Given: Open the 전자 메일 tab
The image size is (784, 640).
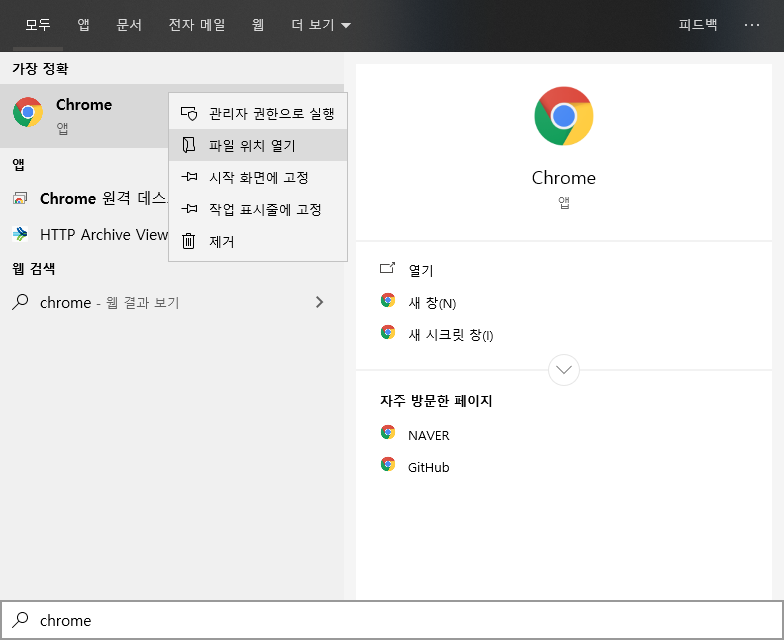Looking at the screenshot, I should (197, 24).
